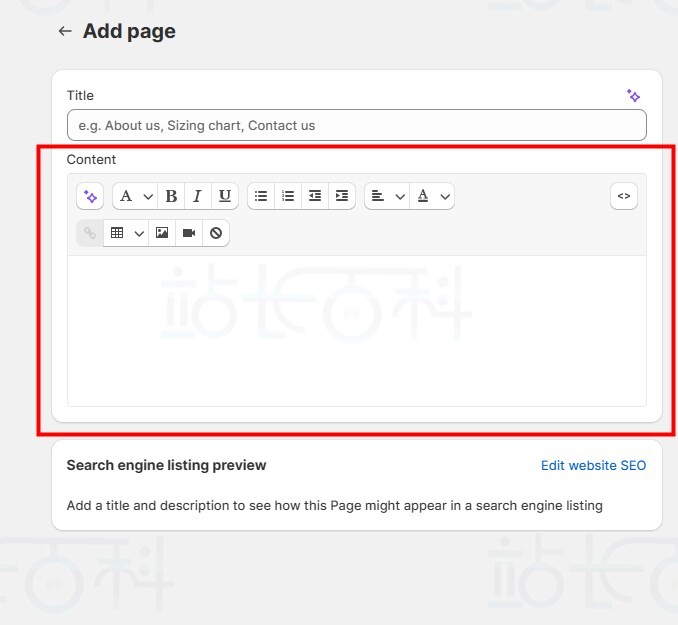
Task: Toggle italic formatting
Action: (198, 196)
